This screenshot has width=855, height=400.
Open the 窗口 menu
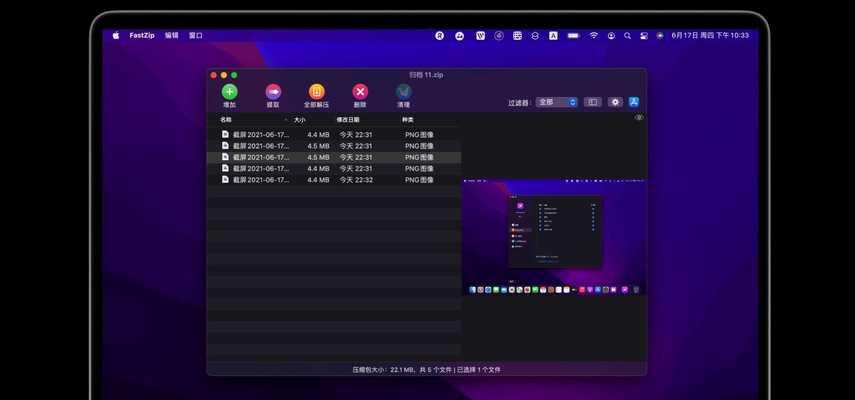(x=196, y=35)
